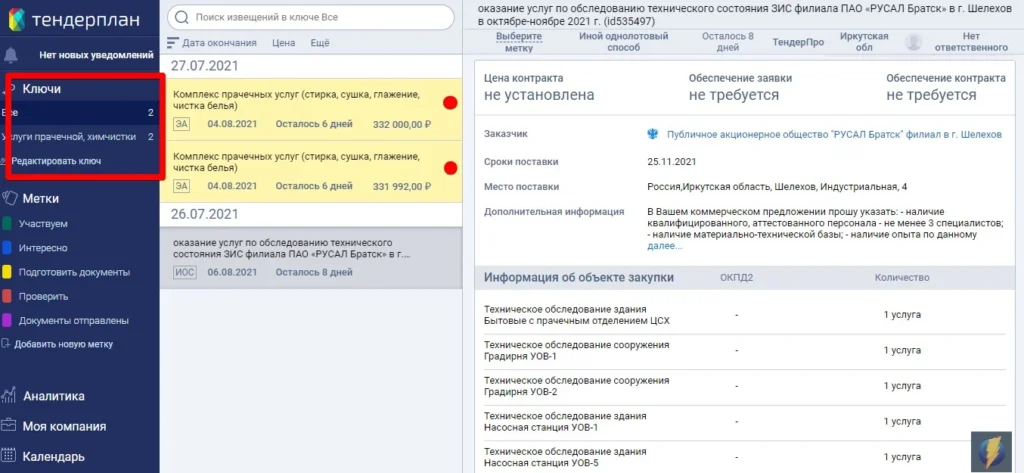Open the РУСАЛ Братск обследование tender card
1024x473 pixels.
[x=311, y=258]
